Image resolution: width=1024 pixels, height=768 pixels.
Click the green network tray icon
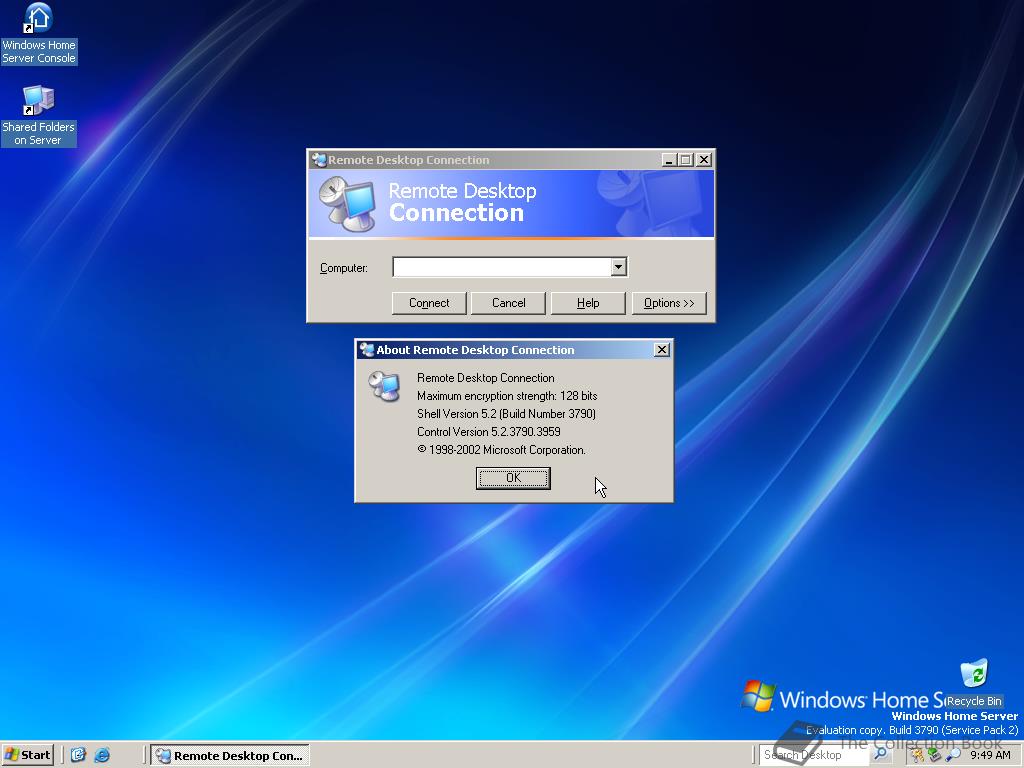[x=935, y=755]
